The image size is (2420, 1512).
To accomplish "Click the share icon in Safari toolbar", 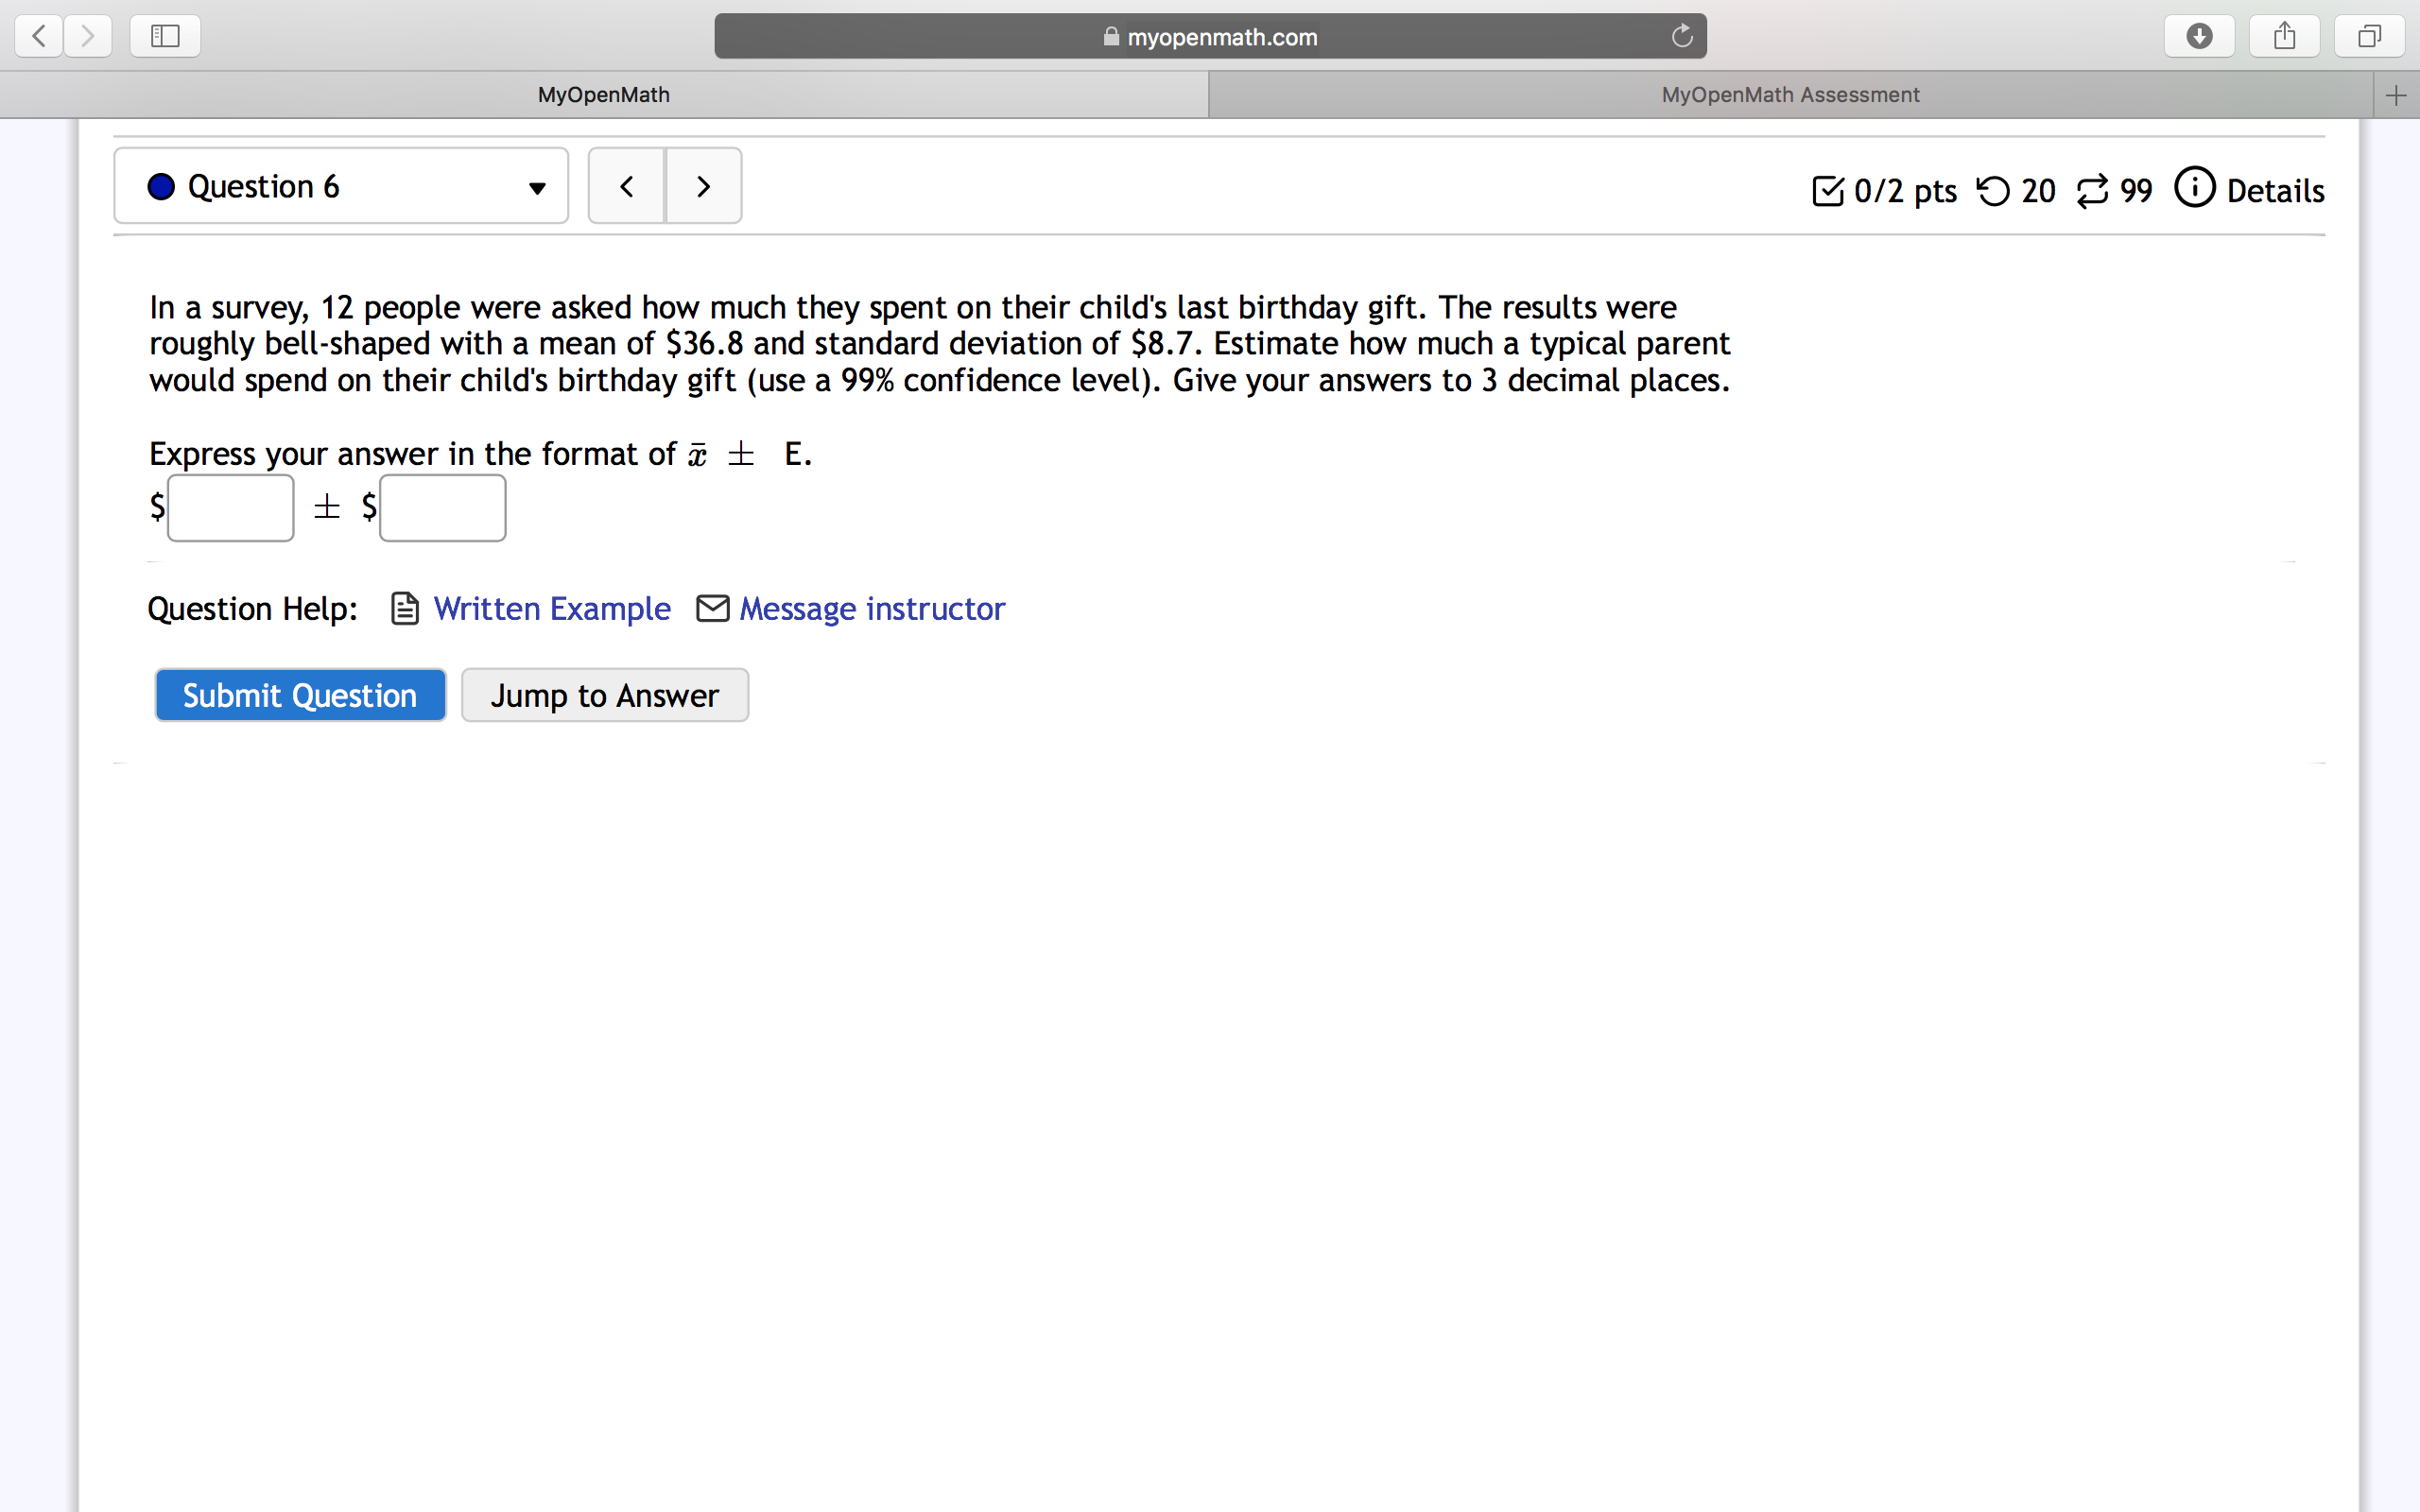I will (2284, 37).
